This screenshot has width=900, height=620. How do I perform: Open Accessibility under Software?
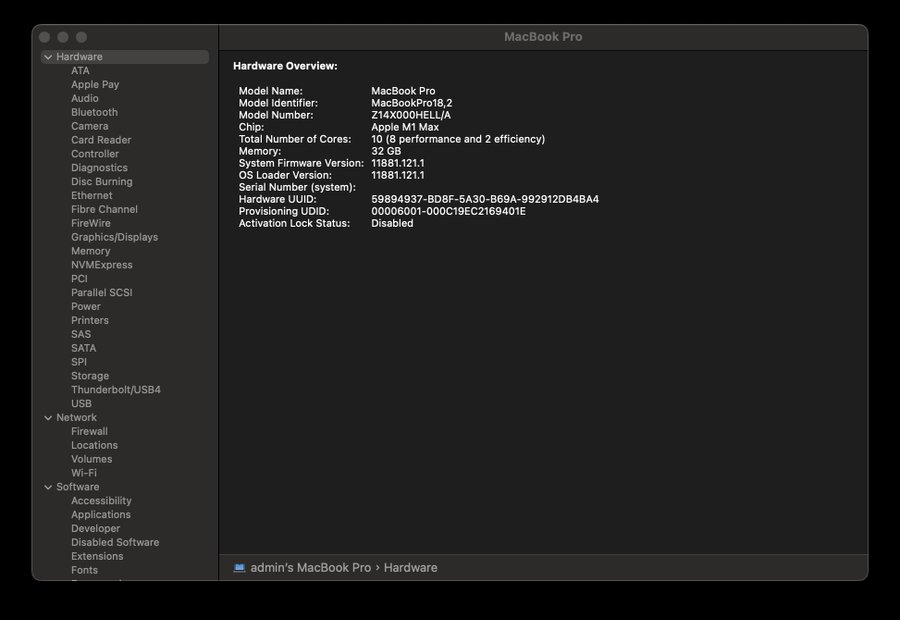point(101,501)
